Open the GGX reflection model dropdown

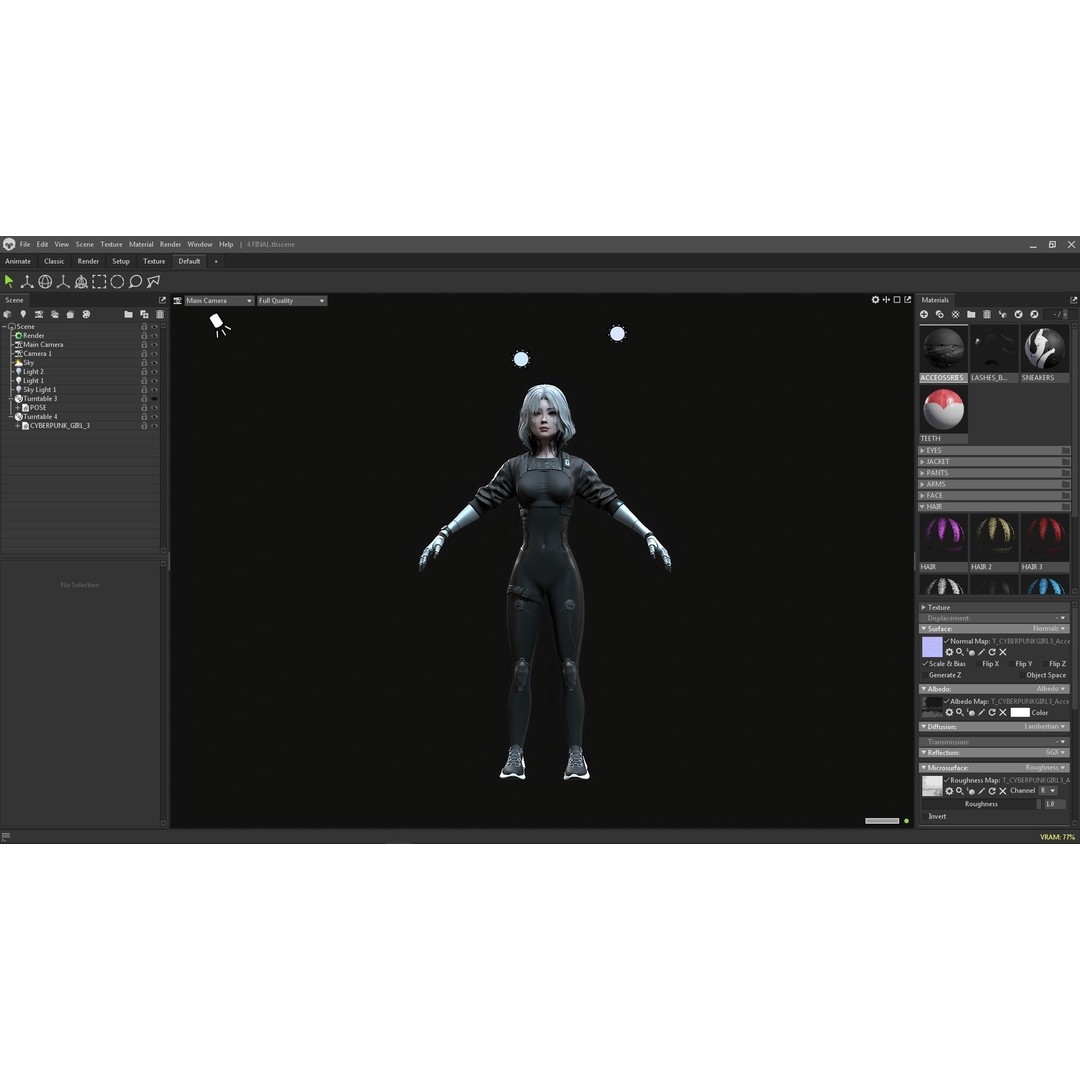[x=1056, y=753]
